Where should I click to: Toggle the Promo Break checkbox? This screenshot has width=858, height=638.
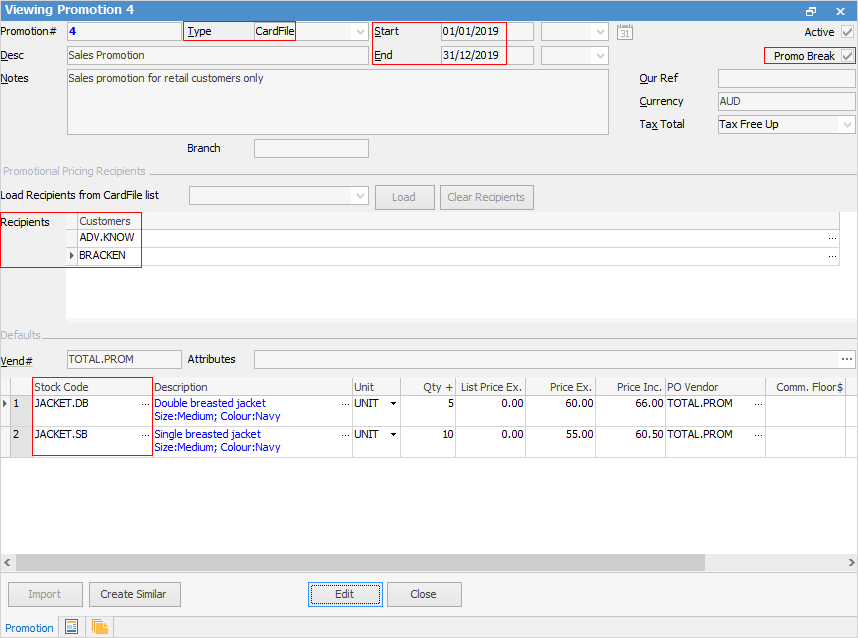[x=848, y=56]
